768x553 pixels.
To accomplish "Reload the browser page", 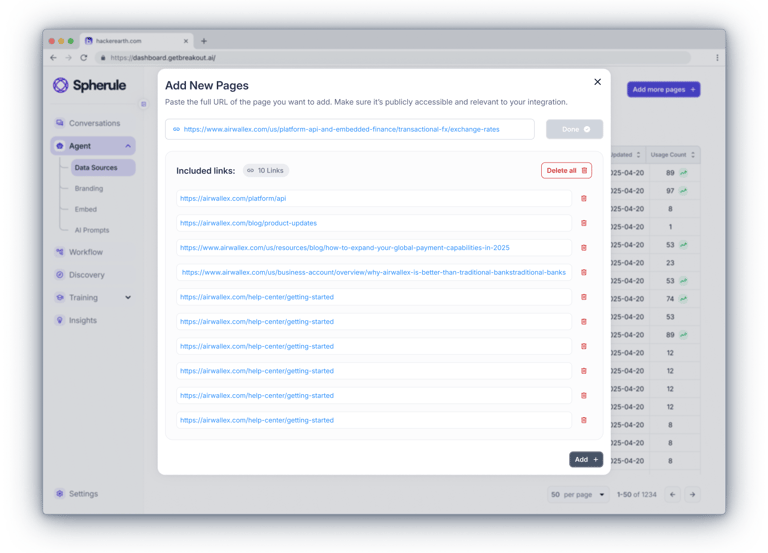I will point(84,58).
